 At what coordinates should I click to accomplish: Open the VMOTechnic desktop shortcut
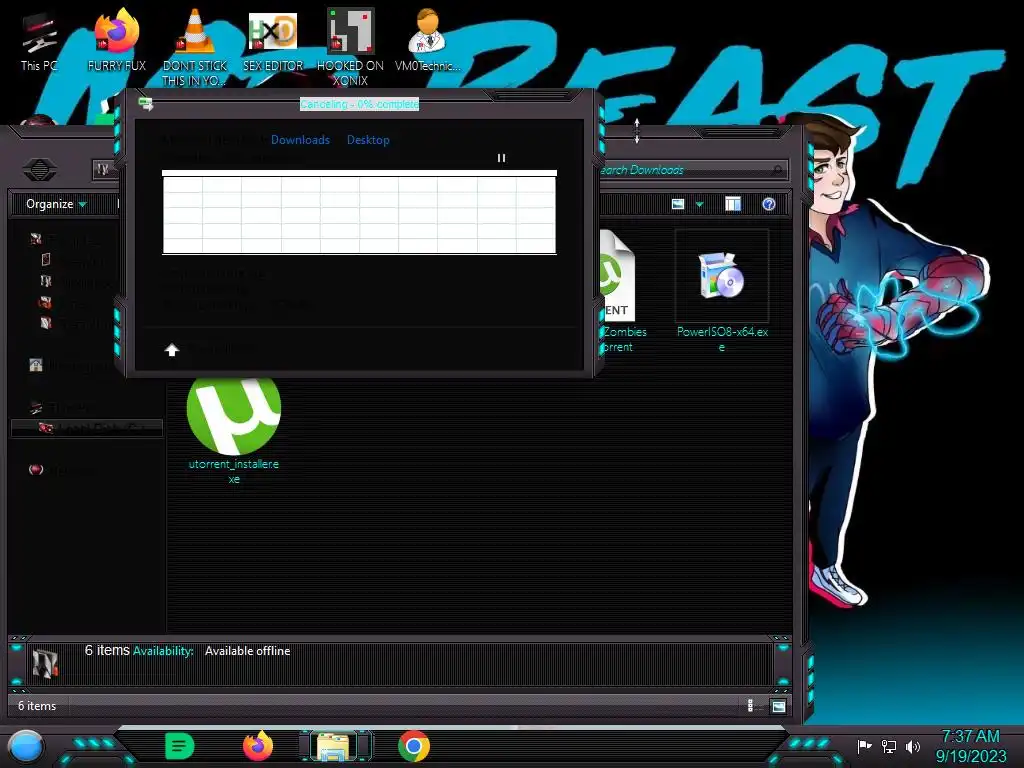tap(427, 40)
